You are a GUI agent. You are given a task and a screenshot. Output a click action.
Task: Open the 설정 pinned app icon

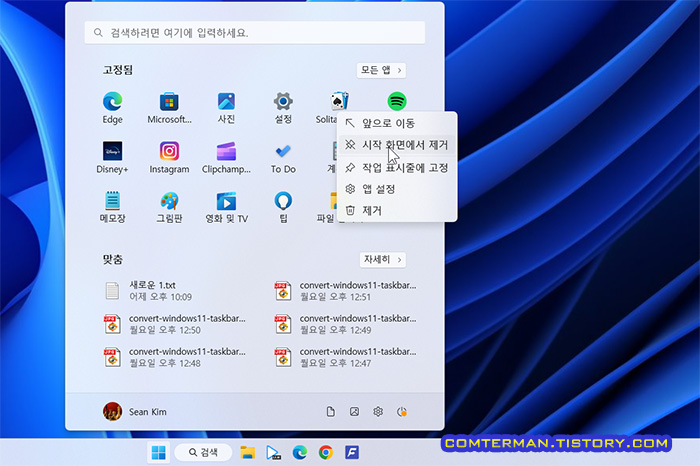(283, 108)
